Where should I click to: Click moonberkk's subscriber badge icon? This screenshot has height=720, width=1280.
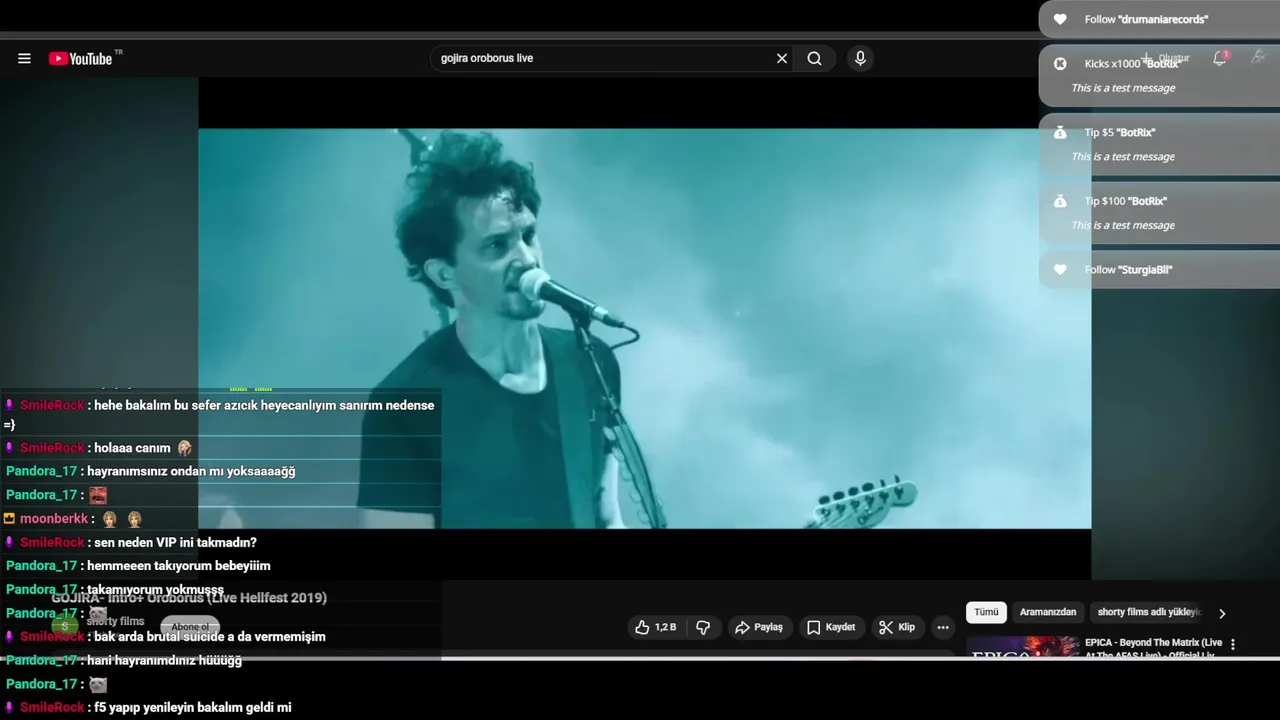pyautogui.click(x=9, y=519)
